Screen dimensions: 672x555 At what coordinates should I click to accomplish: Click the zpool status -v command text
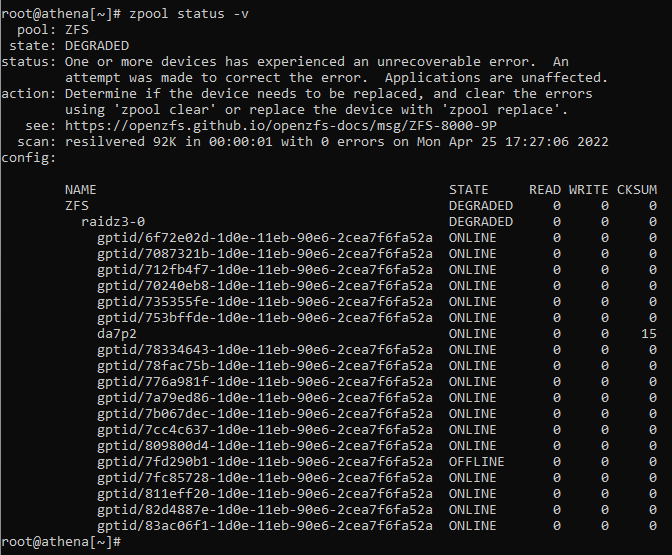point(189,14)
